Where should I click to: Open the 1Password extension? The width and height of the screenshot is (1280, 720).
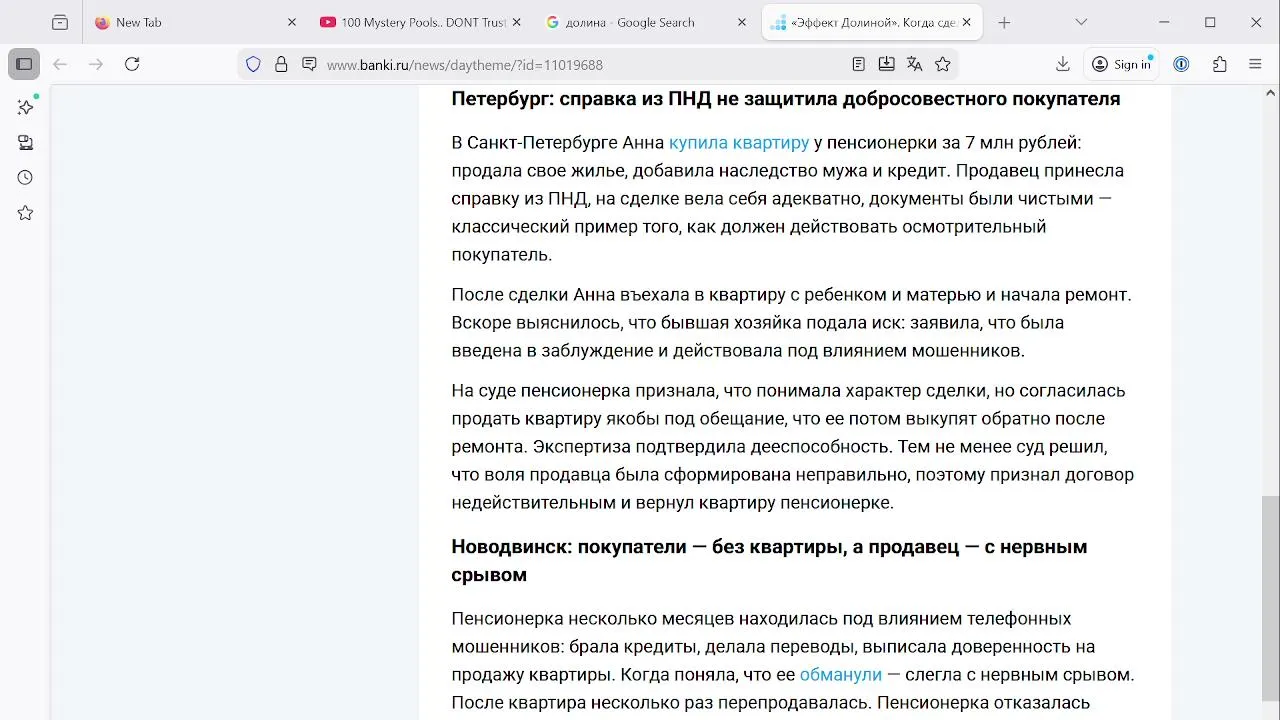pos(1181,64)
